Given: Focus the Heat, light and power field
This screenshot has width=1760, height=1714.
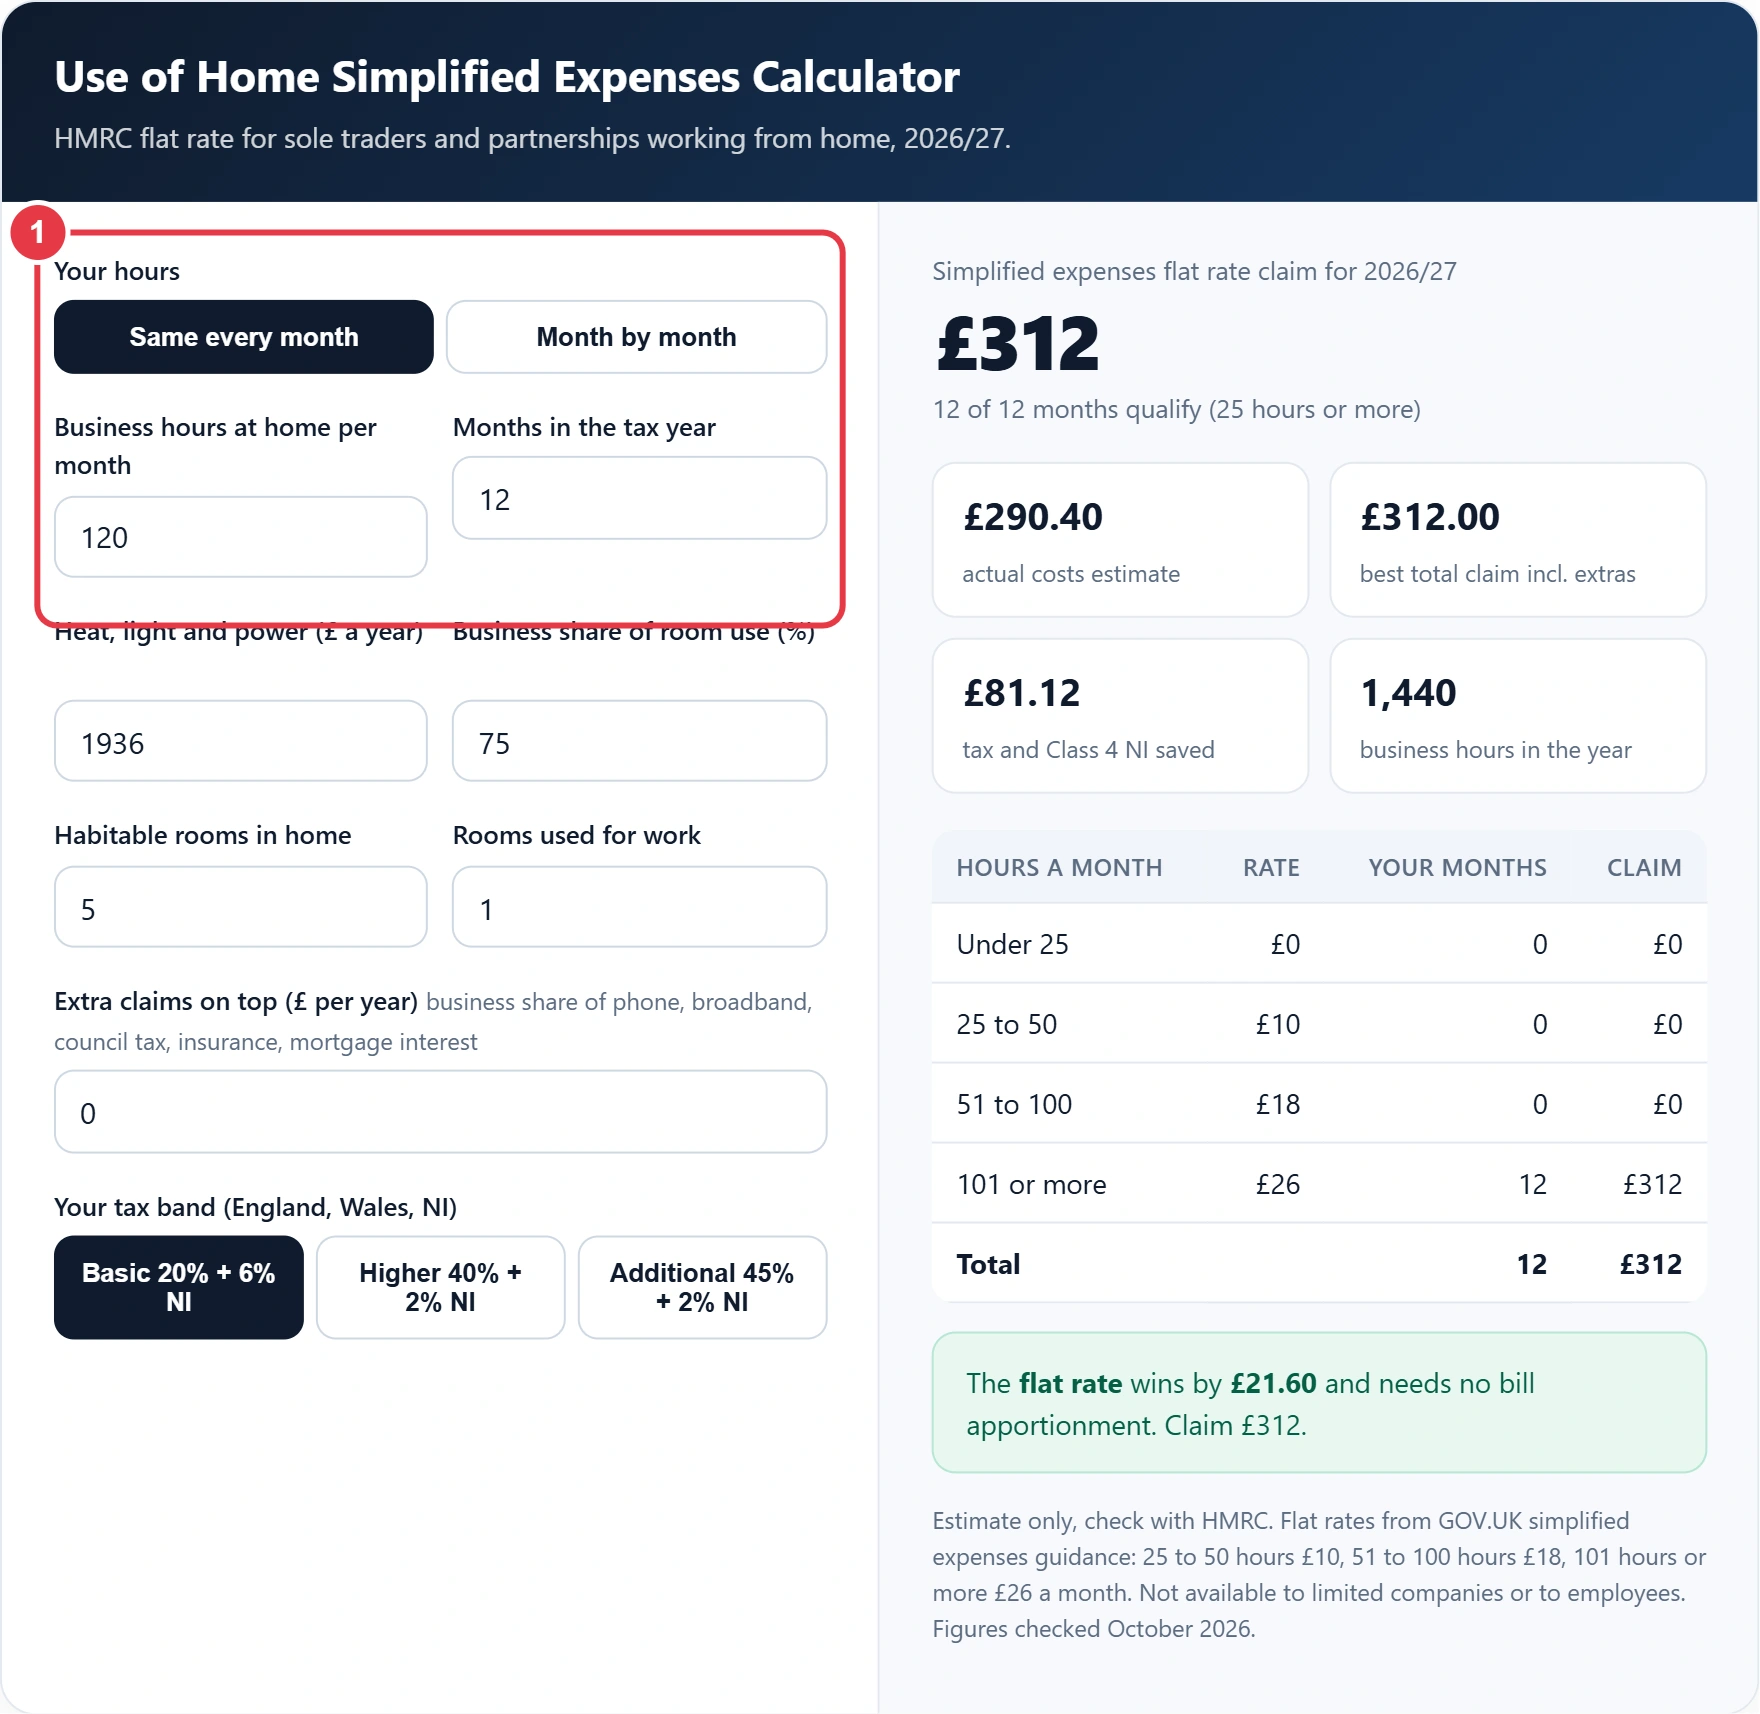Looking at the screenshot, I should 241,741.
